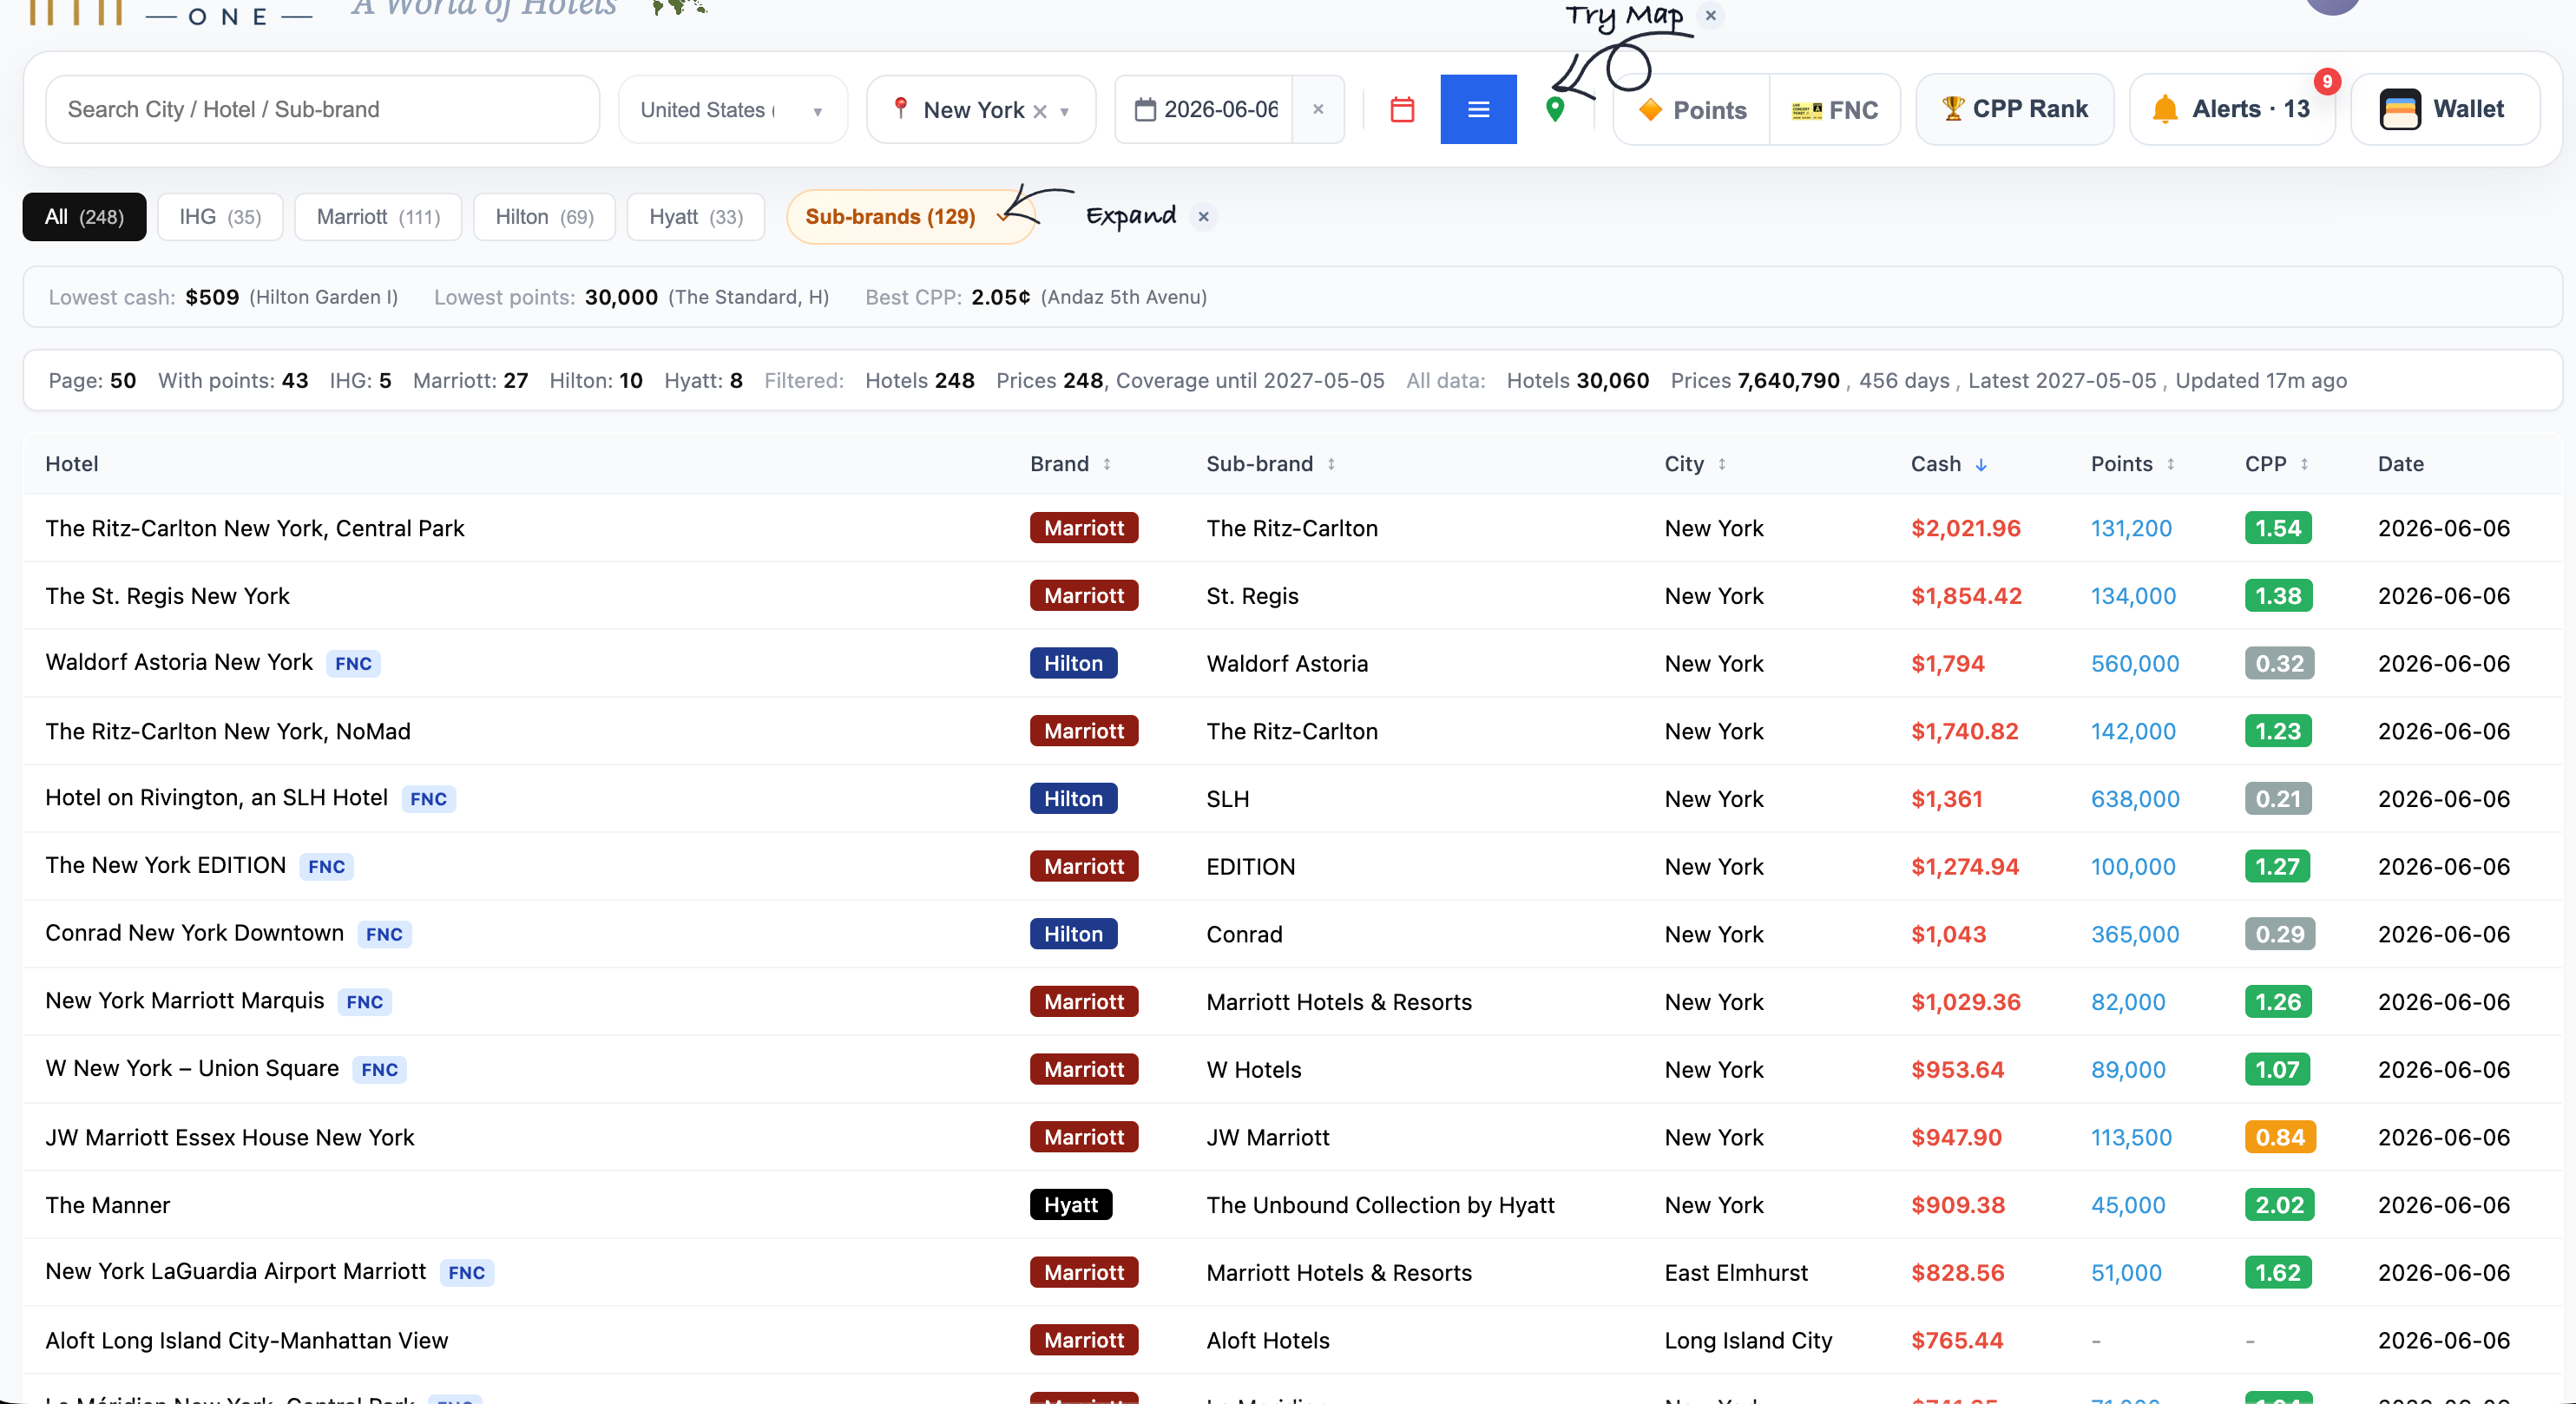Sort by Brand column
The width and height of the screenshot is (2576, 1404).
pyautogui.click(x=1070, y=464)
